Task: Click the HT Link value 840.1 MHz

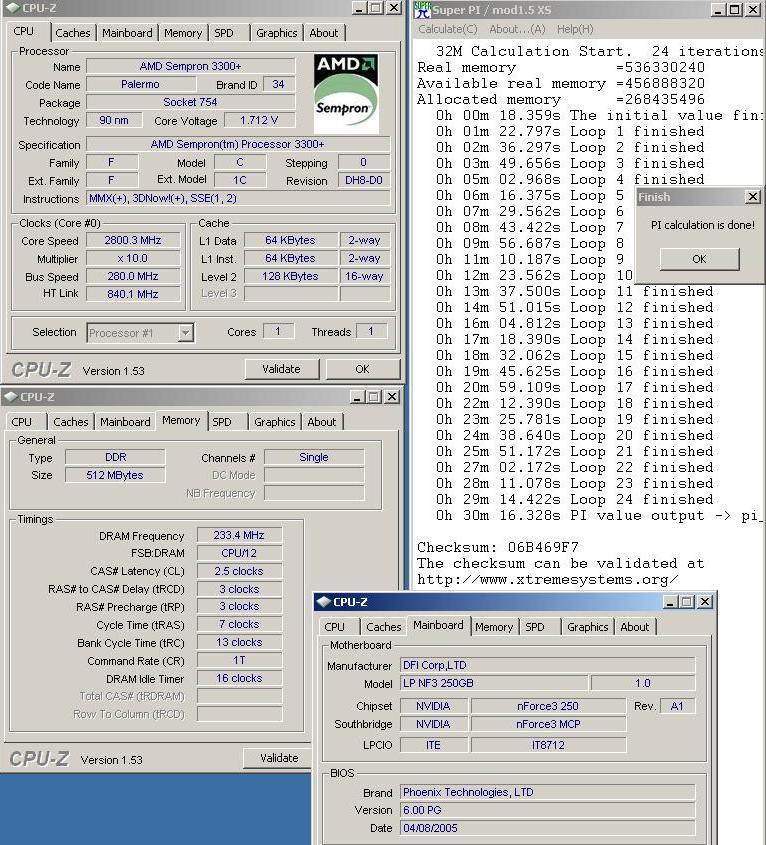Action: tap(133, 294)
